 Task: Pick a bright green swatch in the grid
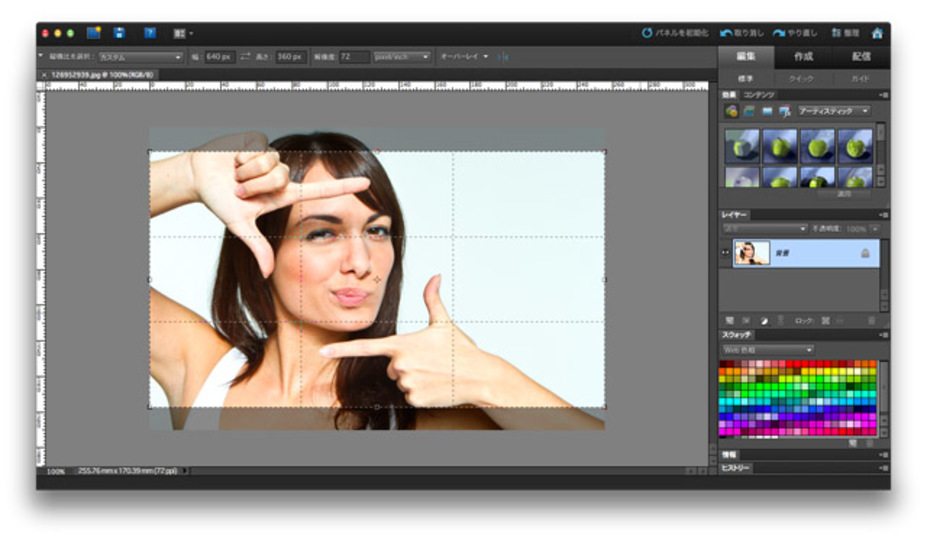[761, 387]
